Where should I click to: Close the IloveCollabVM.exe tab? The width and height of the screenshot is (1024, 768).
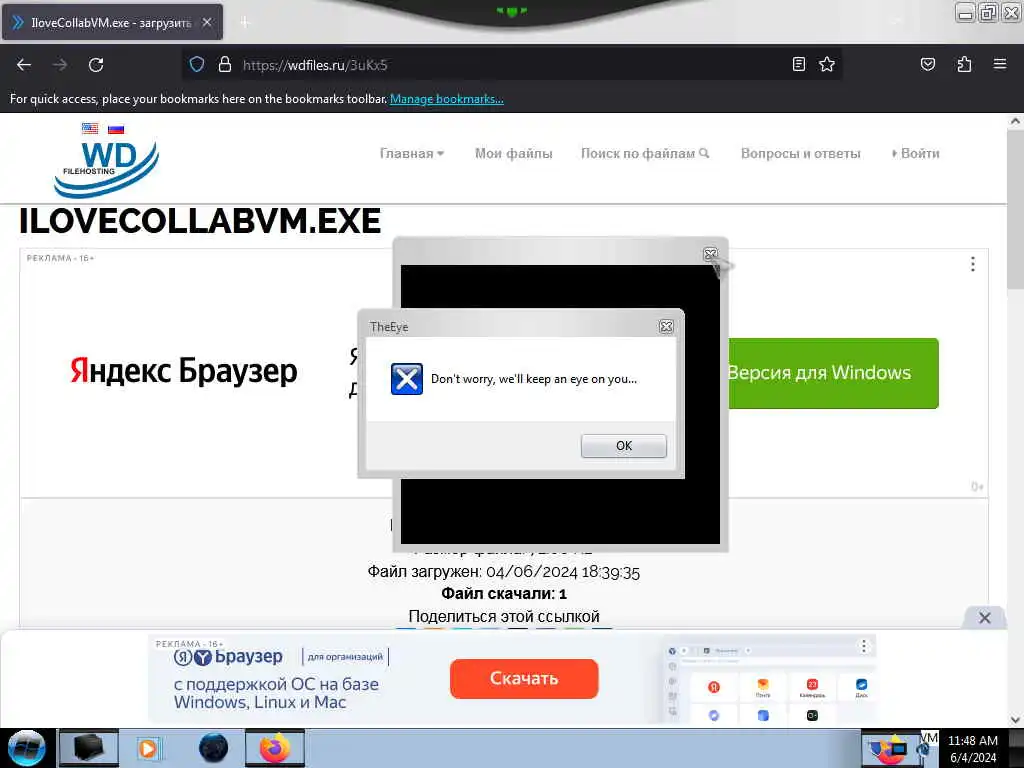click(x=206, y=22)
